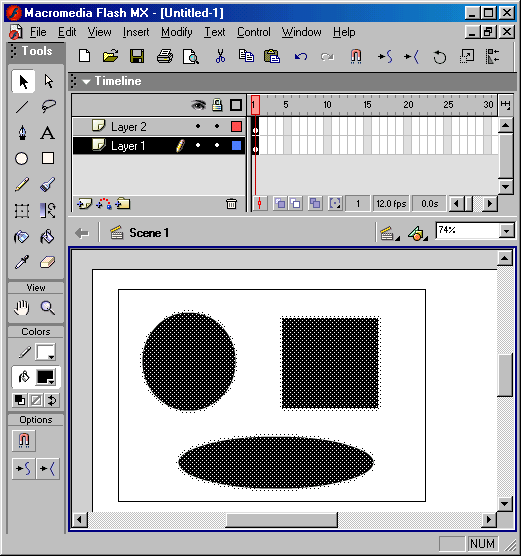Click the Delete Layer trash button
Viewport: 521px width, 556px height.
click(x=231, y=204)
